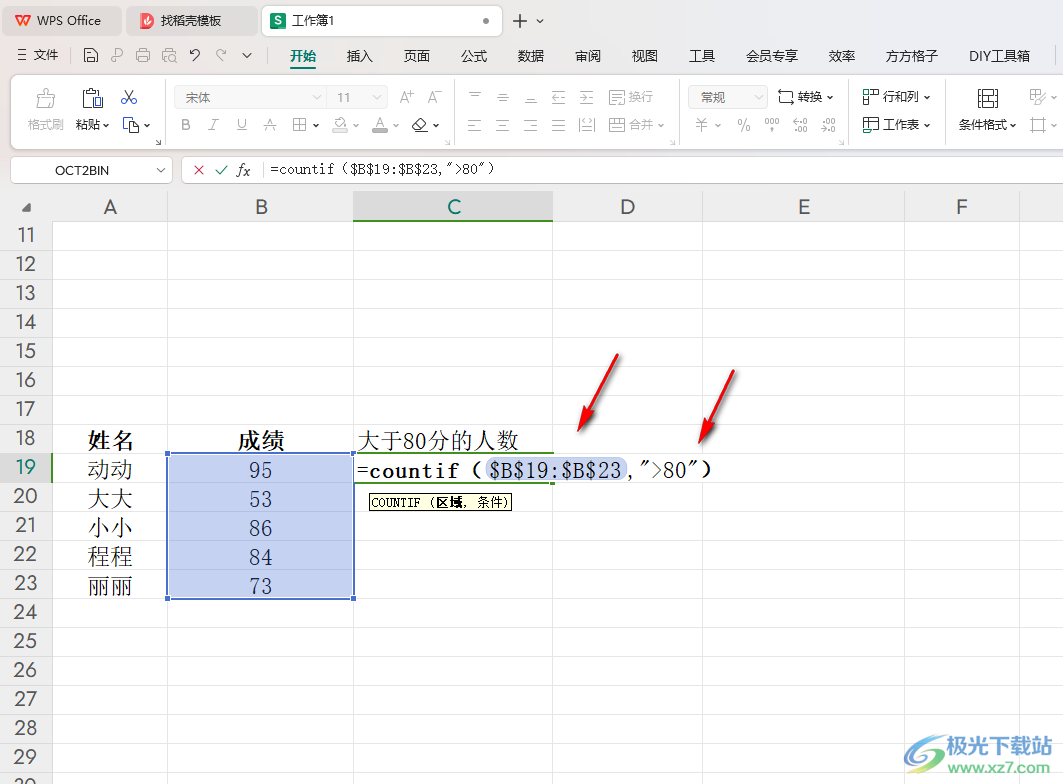The width and height of the screenshot is (1063, 784).
Task: Click the Increase Indent icon
Action: click(586, 97)
